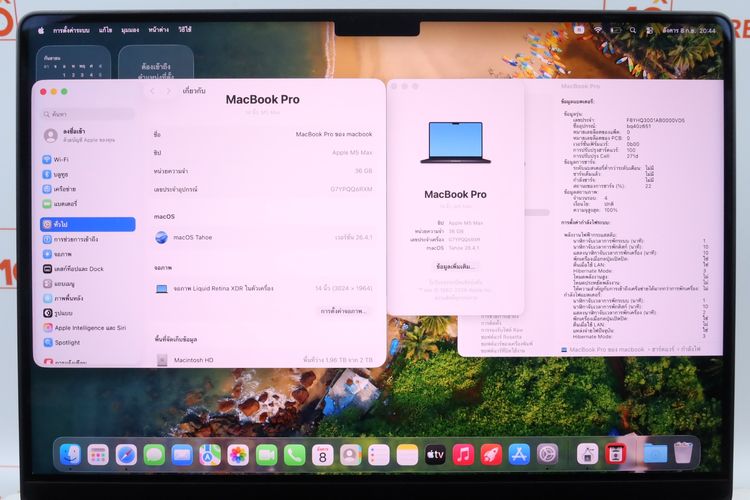Open Contacts from the Dock

coord(351,455)
